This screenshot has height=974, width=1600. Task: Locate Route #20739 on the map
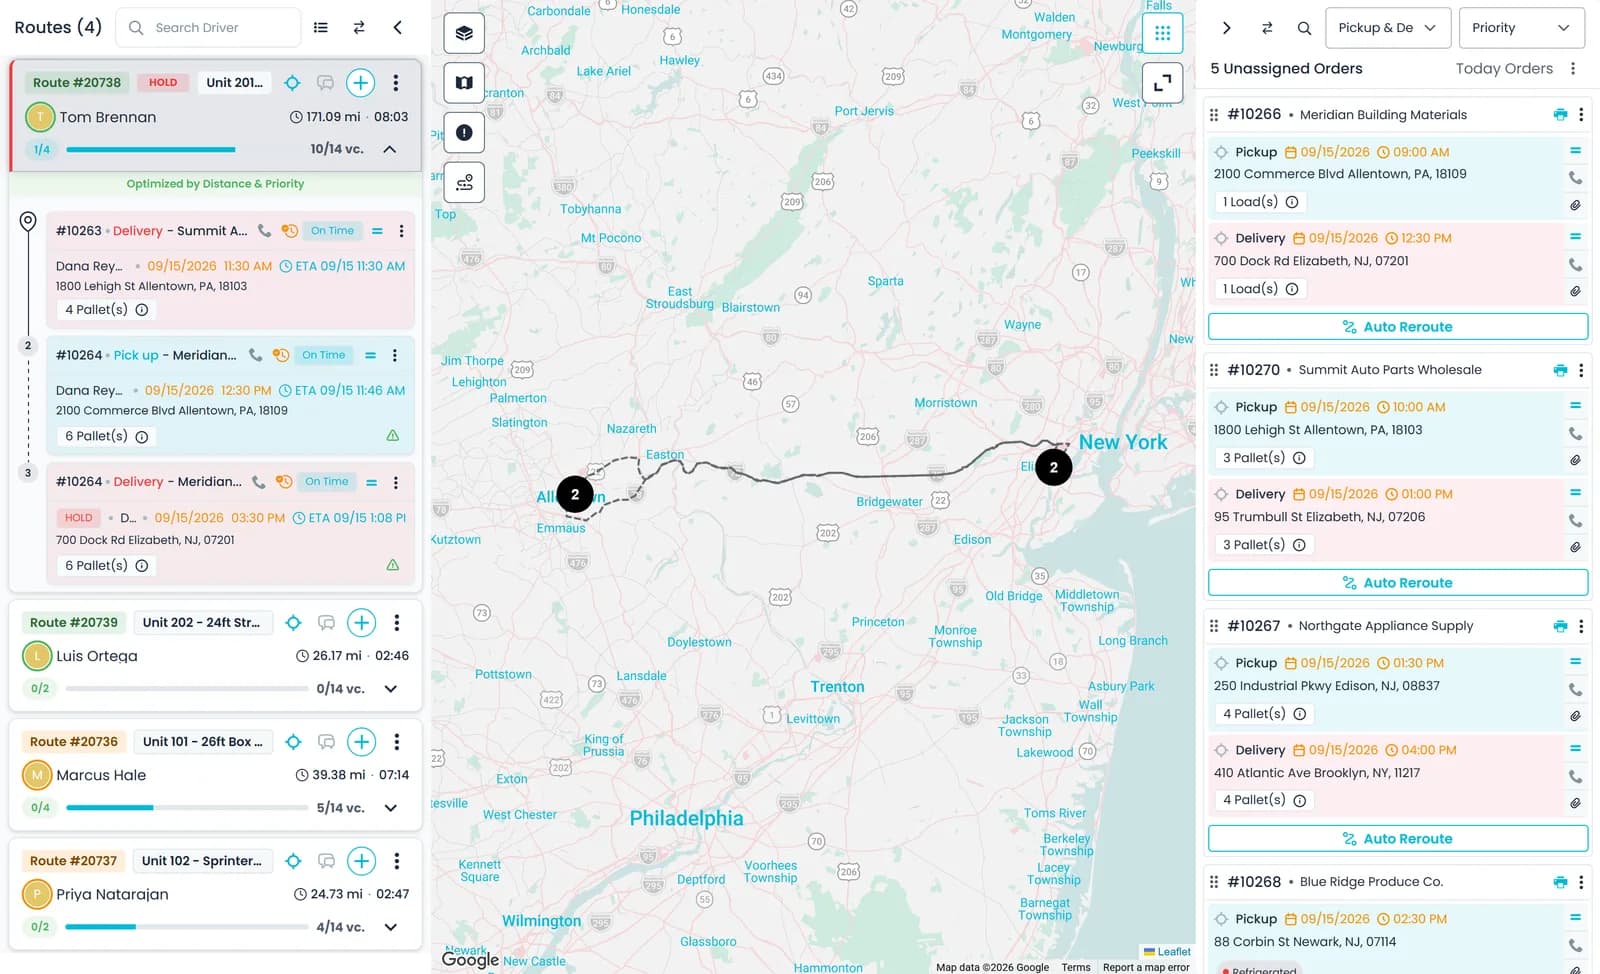(x=293, y=623)
